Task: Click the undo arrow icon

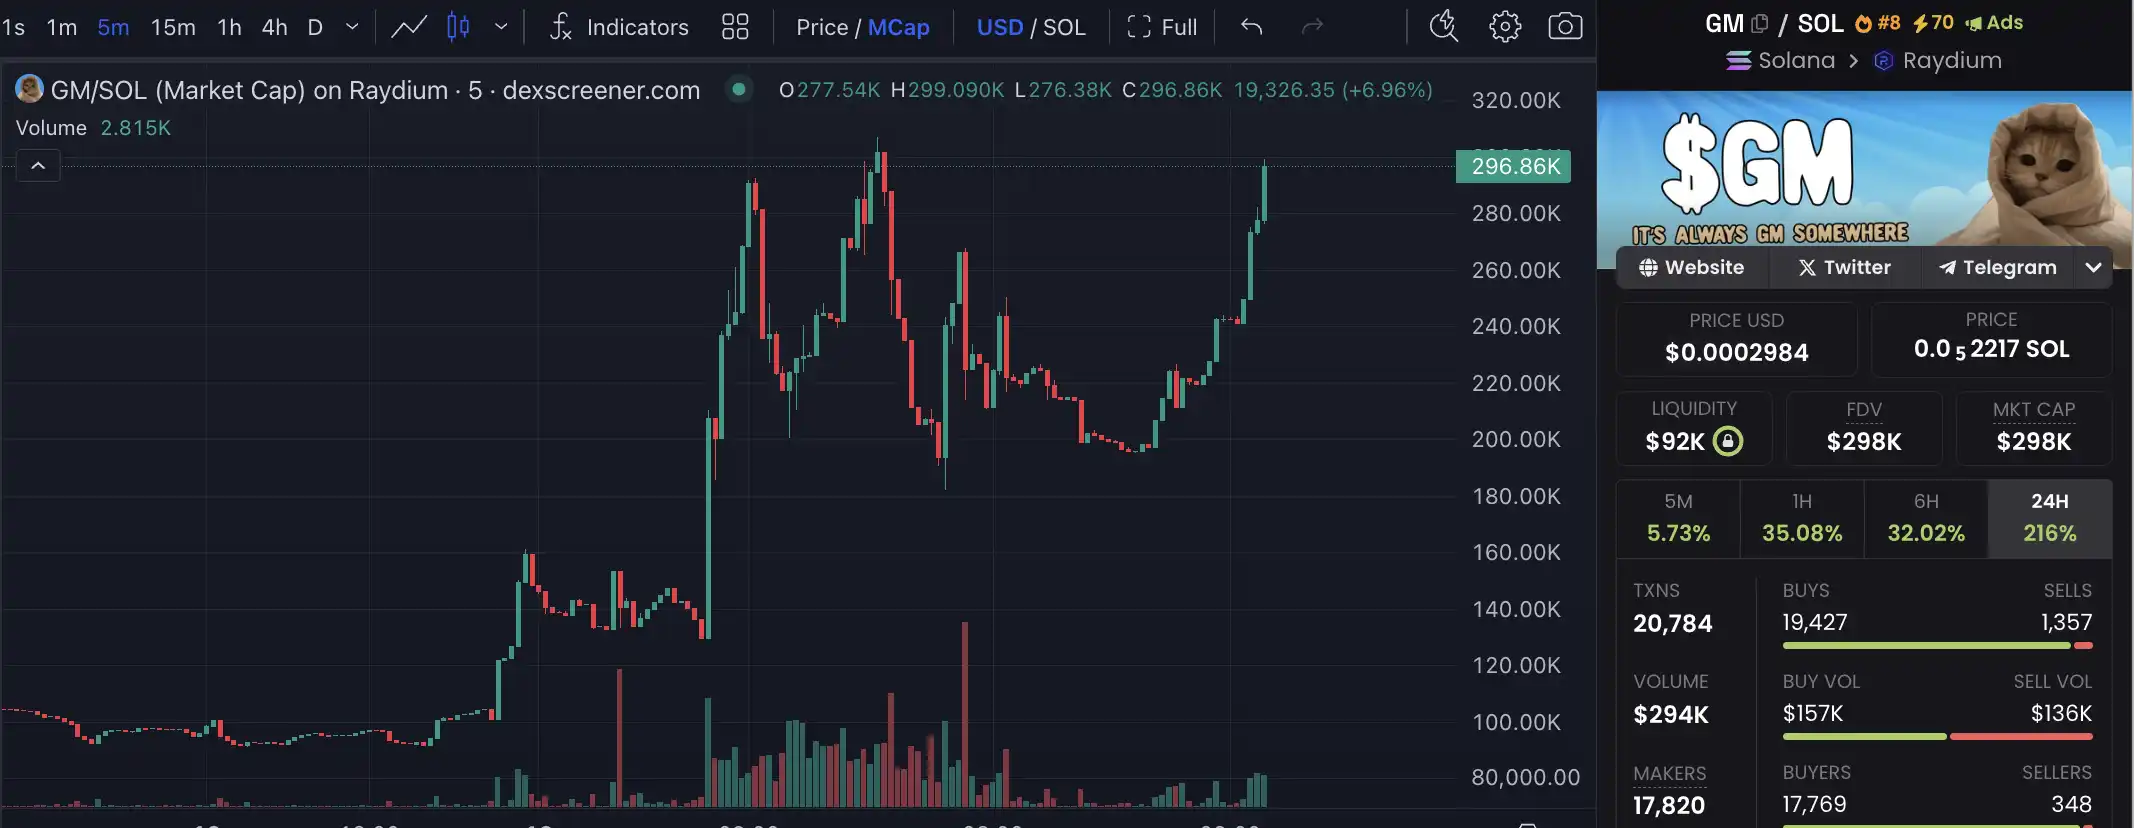Action: [x=1251, y=27]
